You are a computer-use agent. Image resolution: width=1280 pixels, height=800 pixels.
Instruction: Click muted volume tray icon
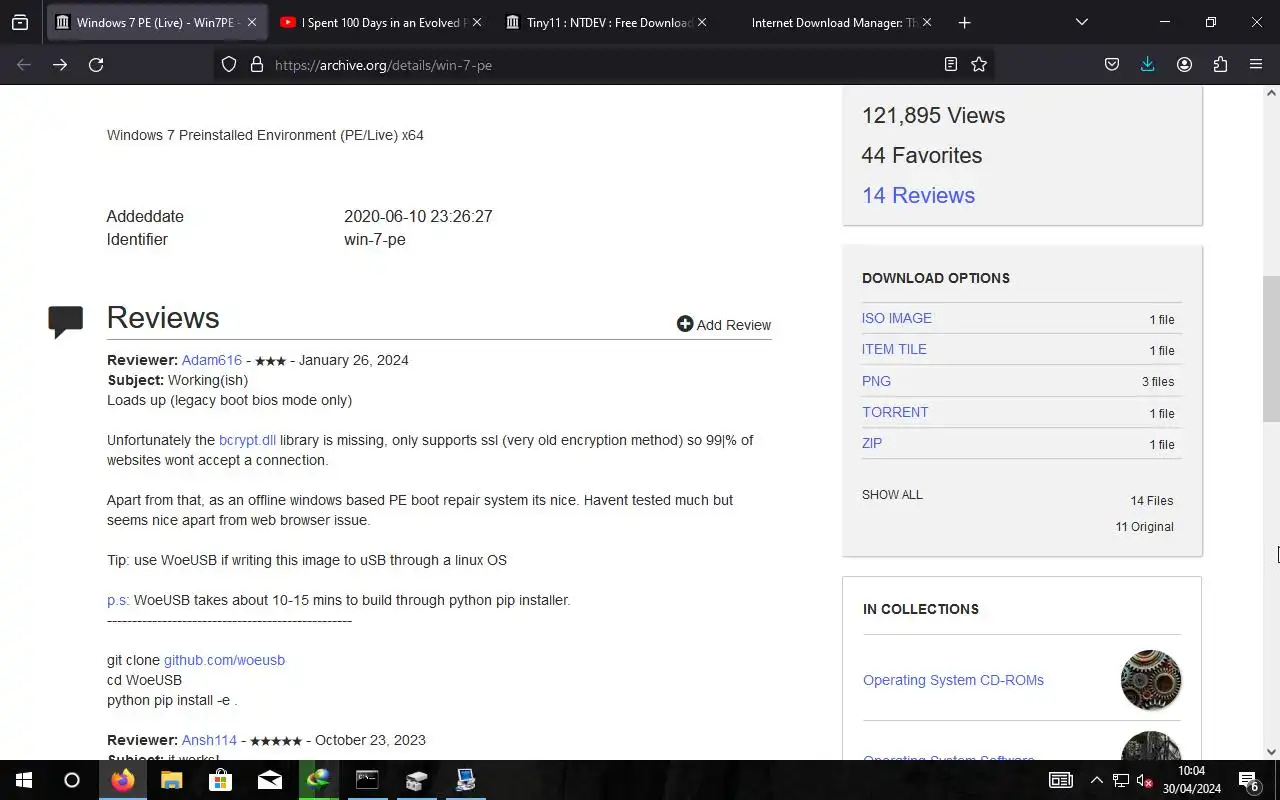(x=1145, y=780)
